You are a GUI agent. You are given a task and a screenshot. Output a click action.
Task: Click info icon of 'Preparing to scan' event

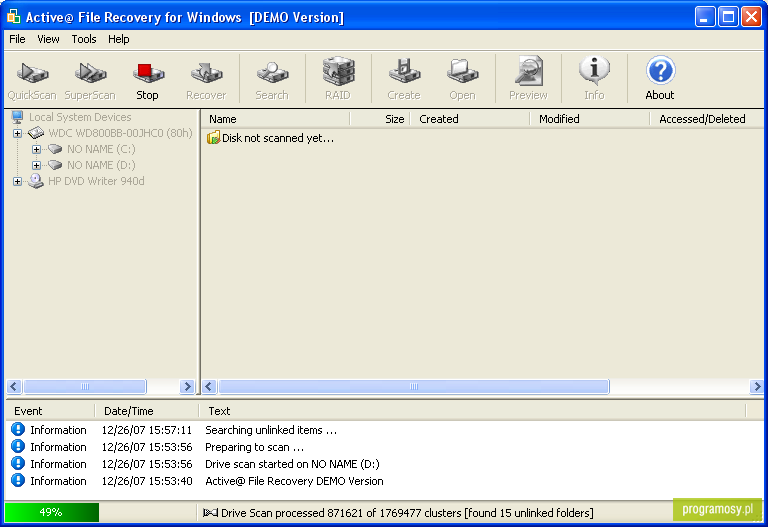pos(18,447)
